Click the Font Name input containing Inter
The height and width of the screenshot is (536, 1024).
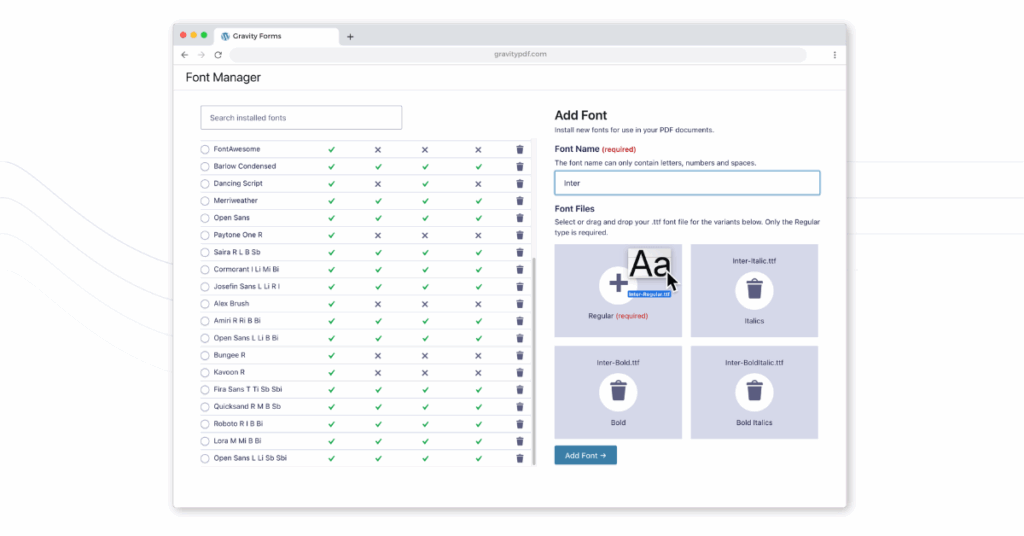pos(687,183)
